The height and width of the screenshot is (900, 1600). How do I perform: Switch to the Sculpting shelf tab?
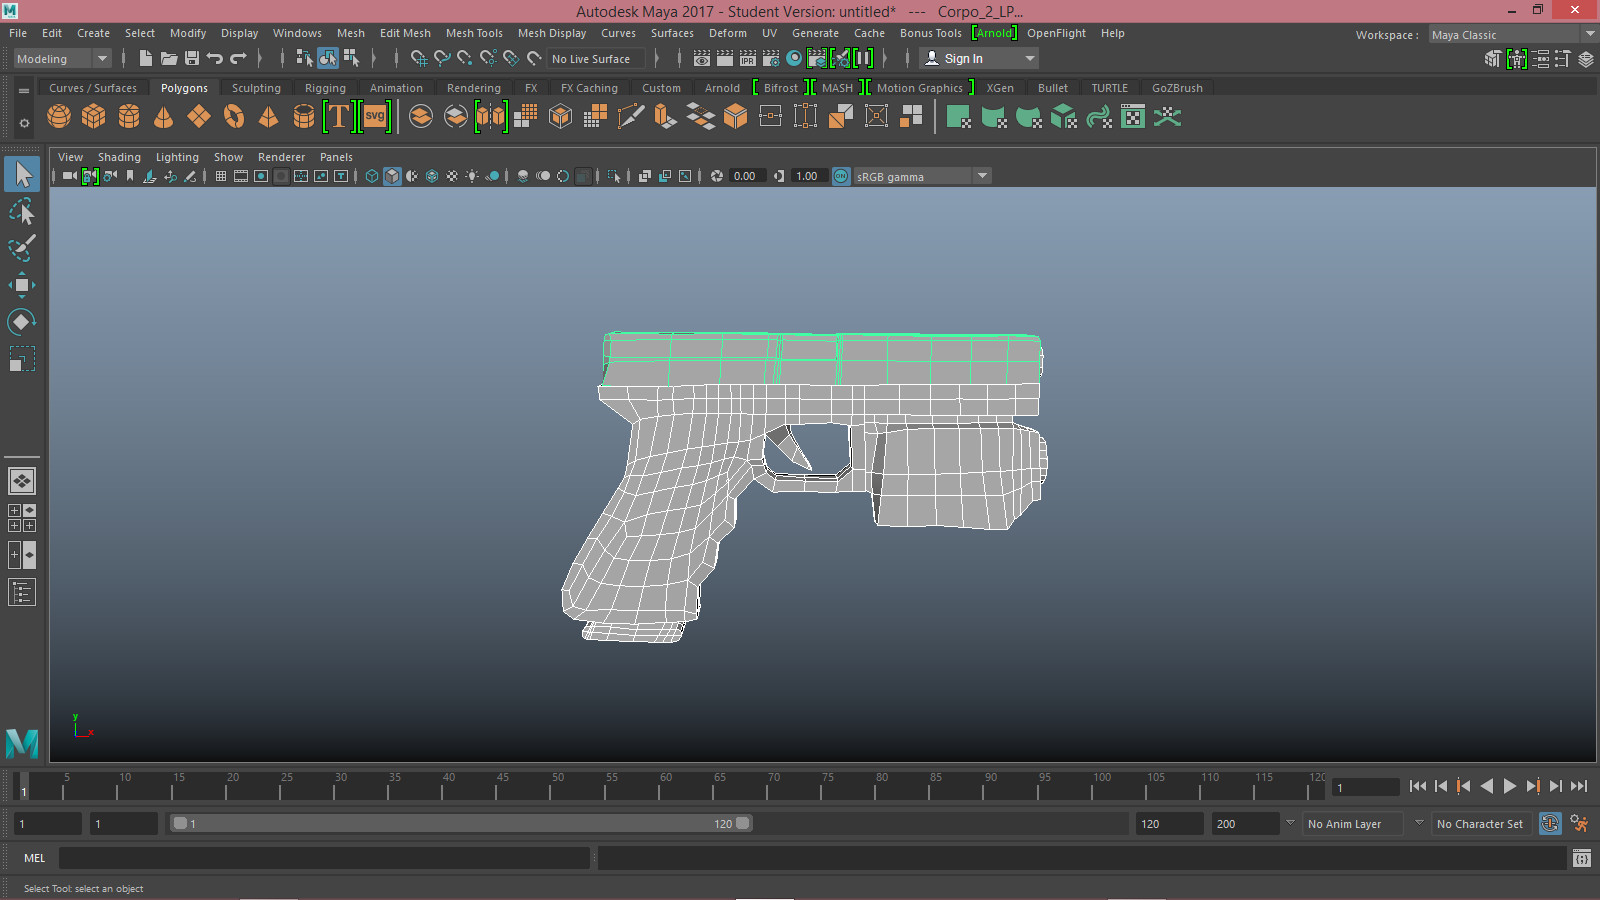[x=256, y=88]
